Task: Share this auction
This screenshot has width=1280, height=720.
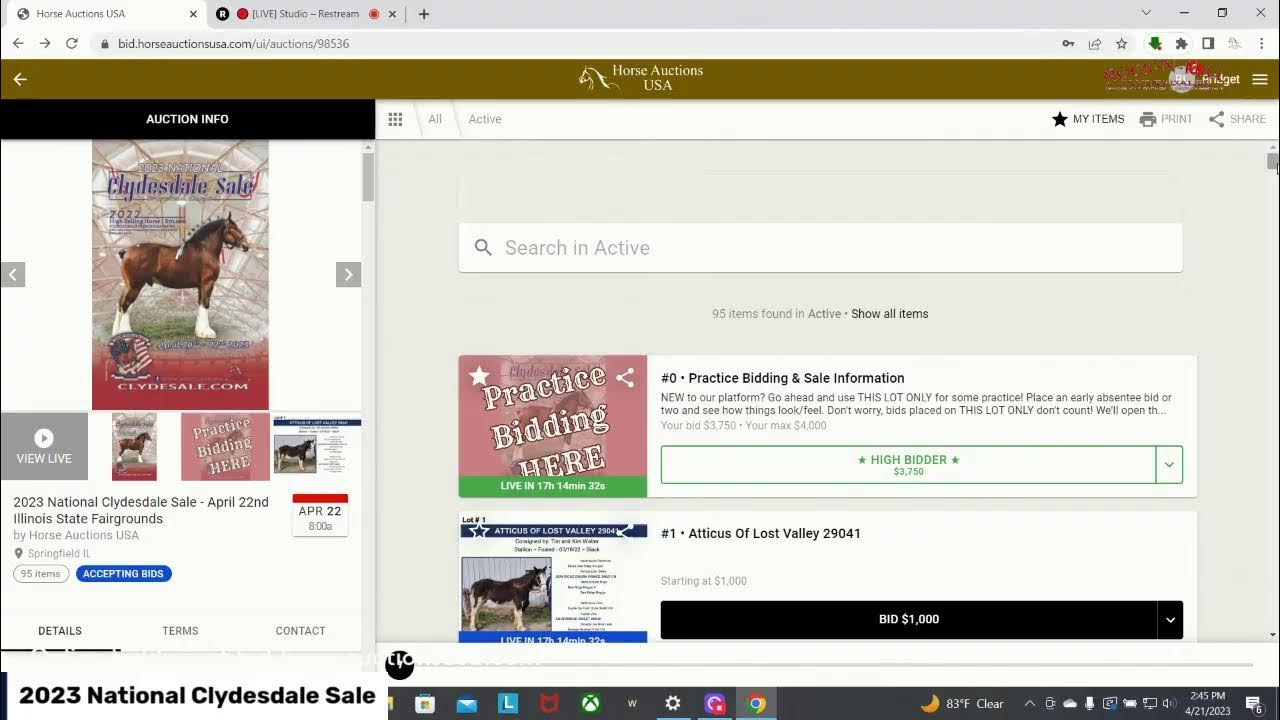Action: 1237,119
